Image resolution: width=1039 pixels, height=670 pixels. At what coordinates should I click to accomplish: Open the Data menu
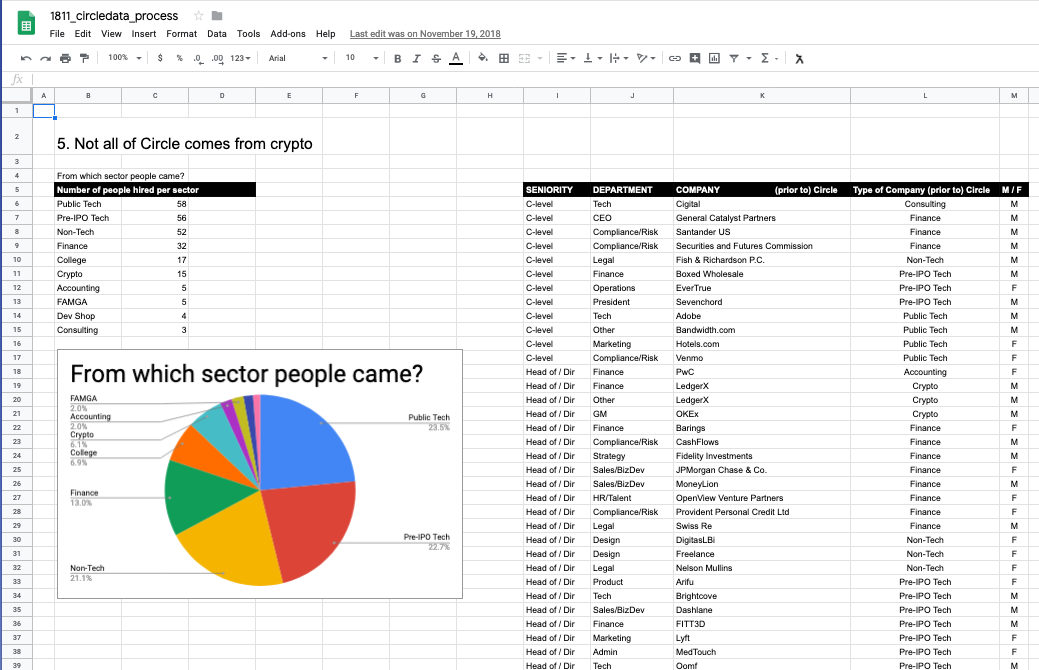(217, 34)
